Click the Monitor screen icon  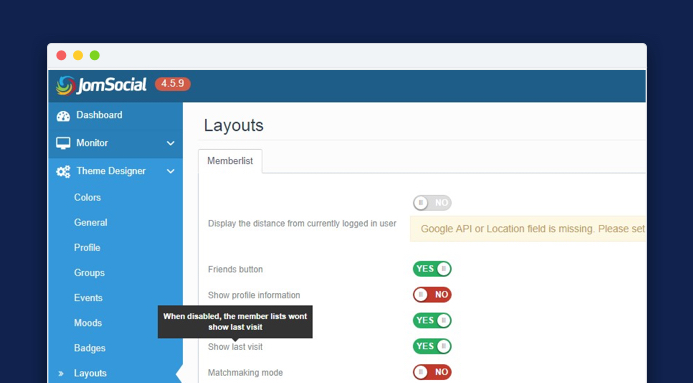(x=63, y=143)
